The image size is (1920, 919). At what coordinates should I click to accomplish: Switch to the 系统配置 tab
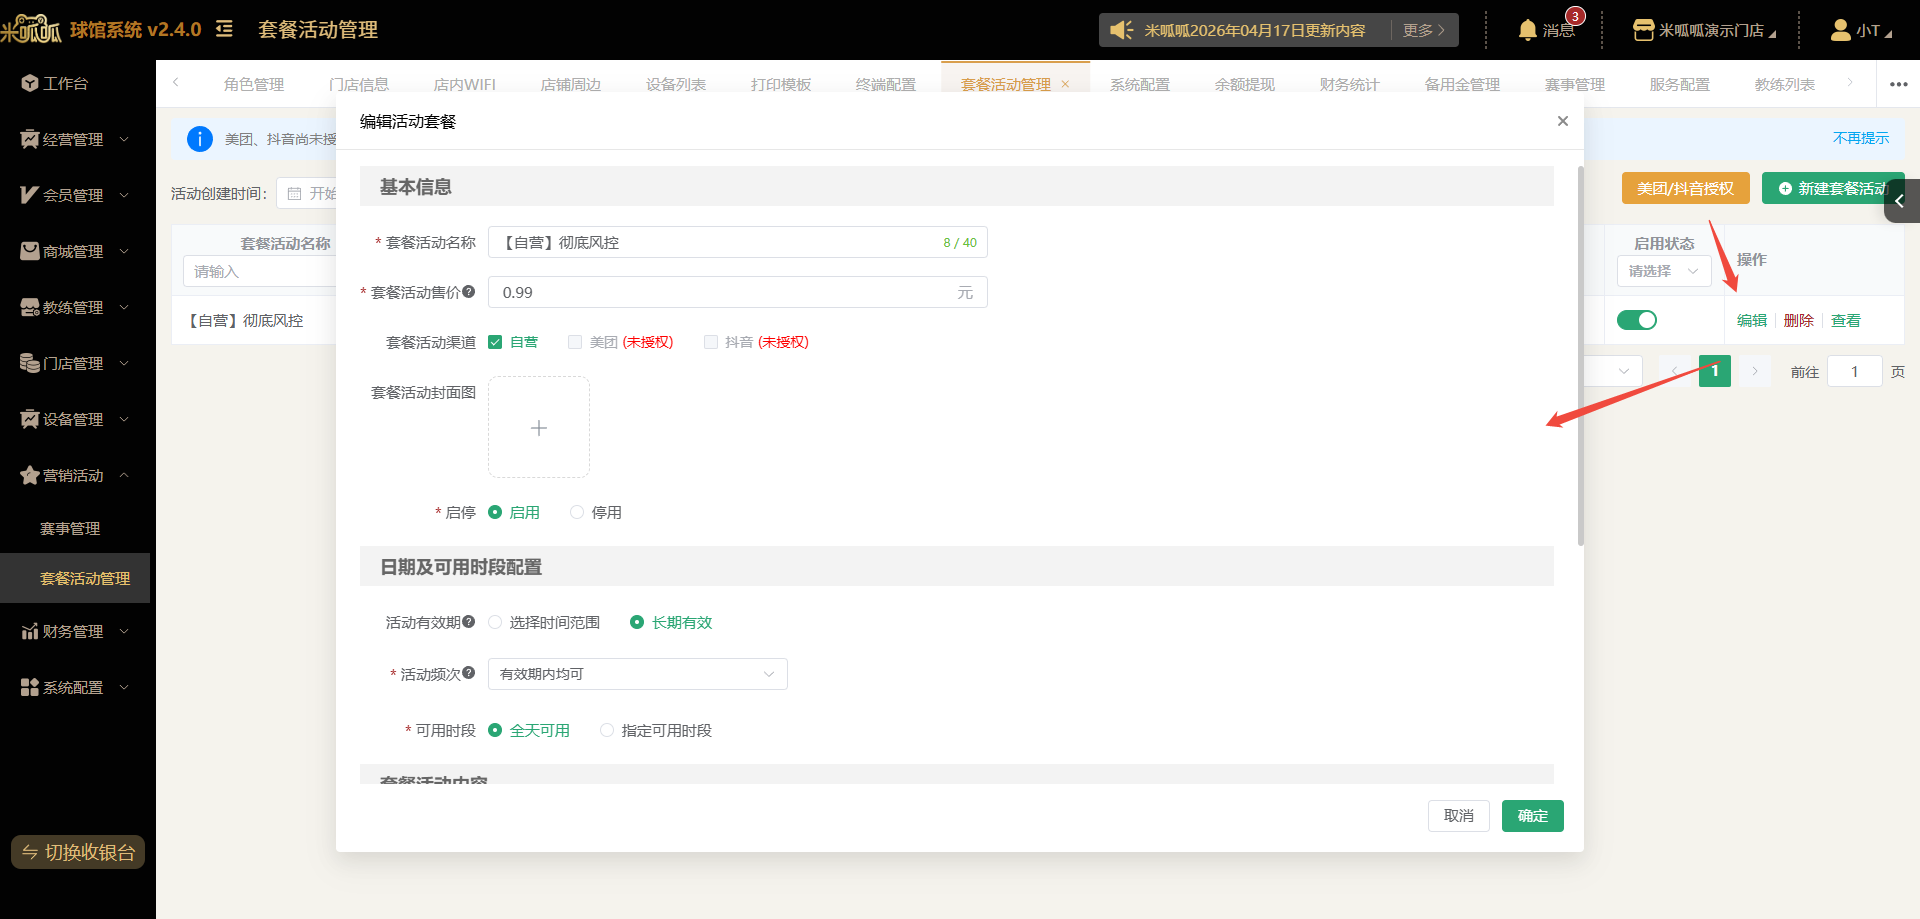[x=1140, y=84]
